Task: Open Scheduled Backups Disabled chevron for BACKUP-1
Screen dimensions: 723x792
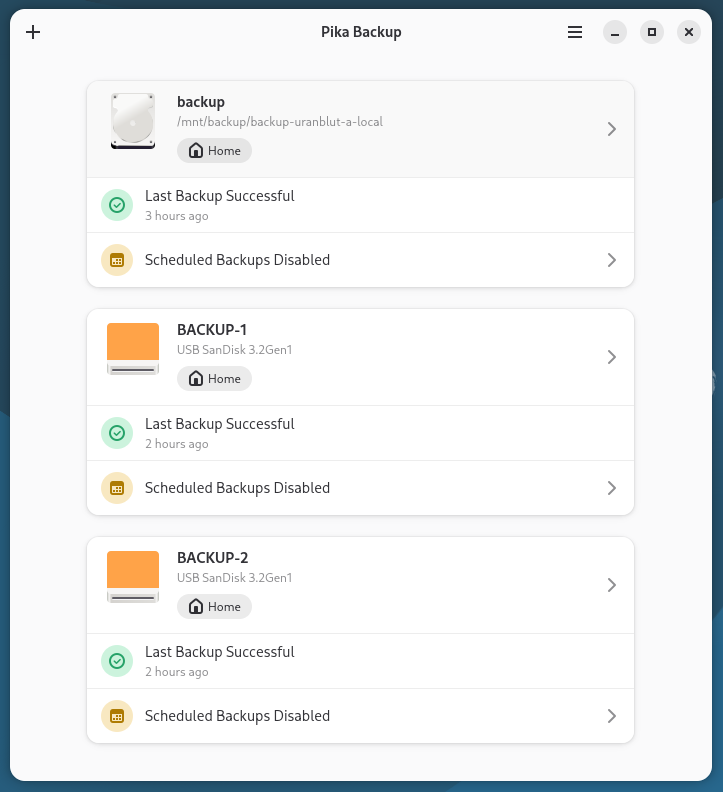Action: pos(611,488)
